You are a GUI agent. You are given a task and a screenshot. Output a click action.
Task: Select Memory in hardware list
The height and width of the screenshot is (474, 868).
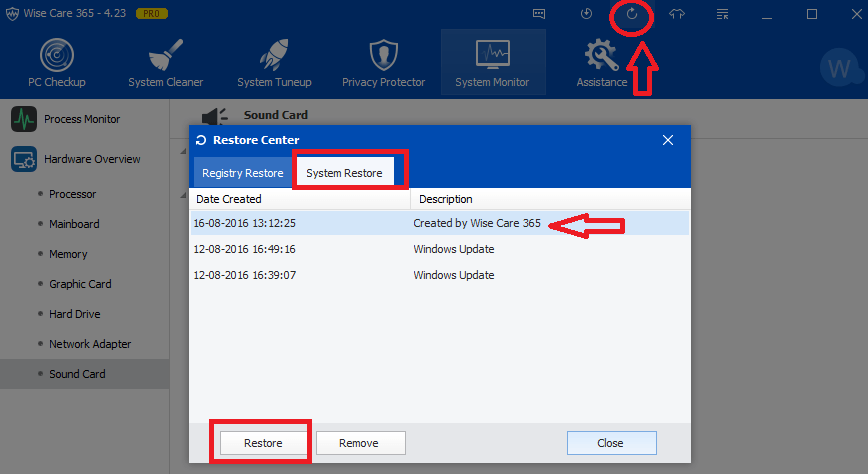68,254
